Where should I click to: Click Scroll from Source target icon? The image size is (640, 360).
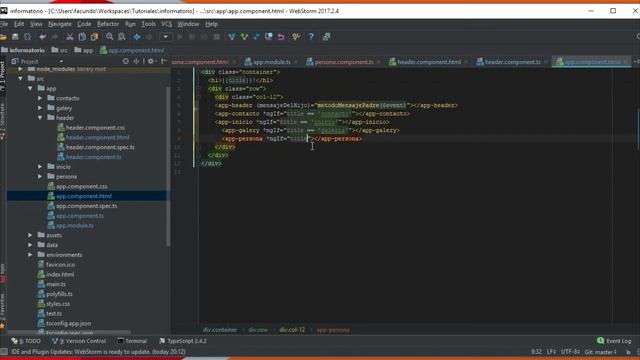[126, 61]
